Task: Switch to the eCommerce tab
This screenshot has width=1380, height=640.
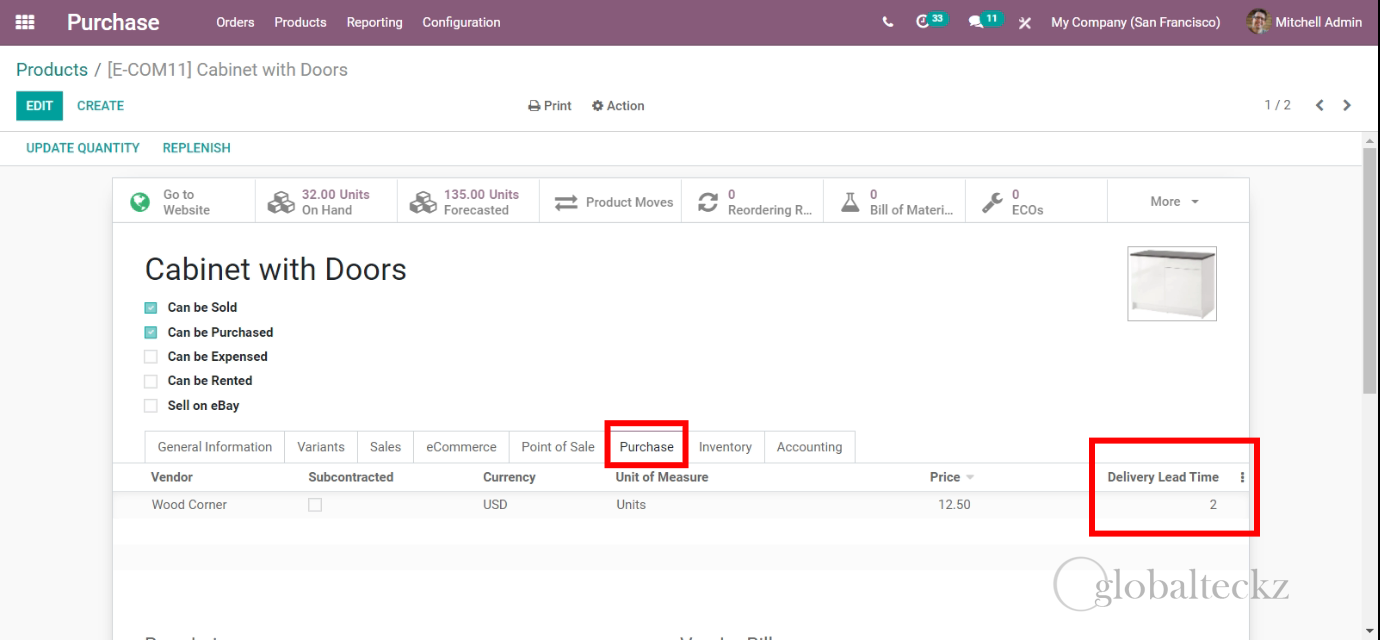Action: coord(461,447)
